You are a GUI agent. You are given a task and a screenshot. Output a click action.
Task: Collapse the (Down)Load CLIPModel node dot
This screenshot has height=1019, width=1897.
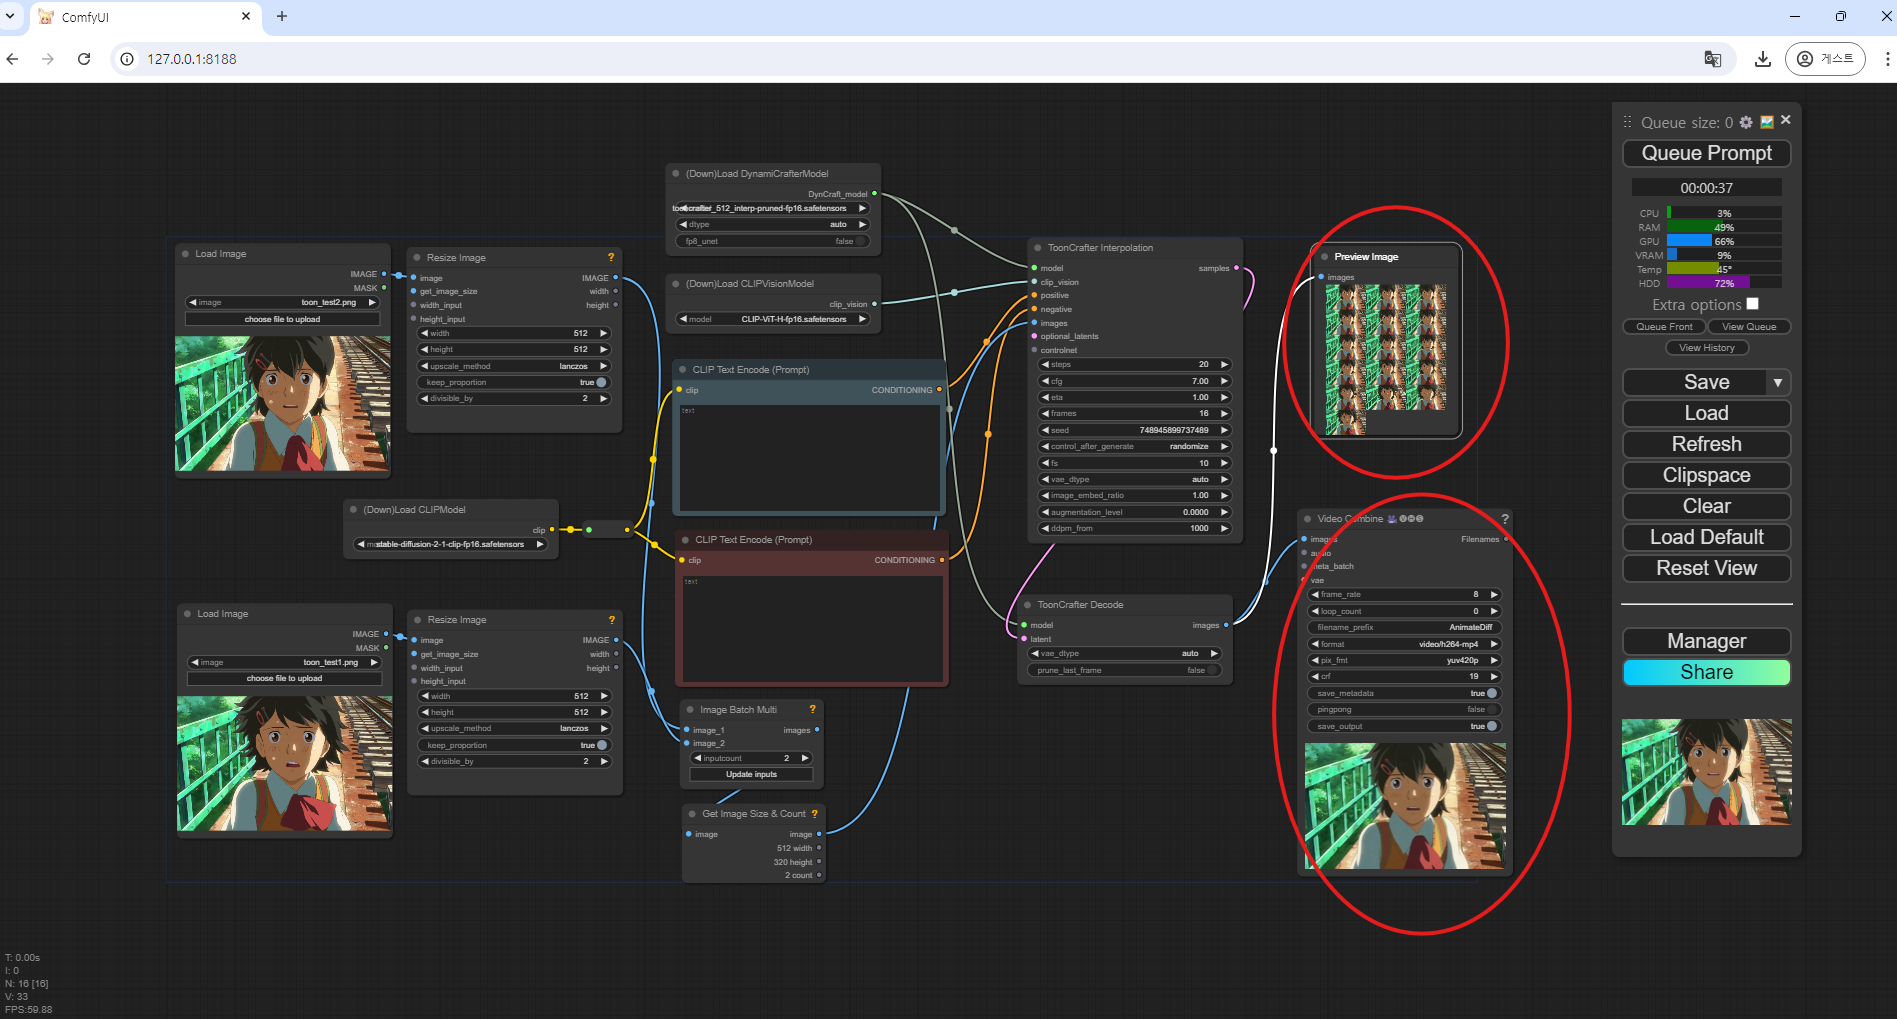click(354, 510)
